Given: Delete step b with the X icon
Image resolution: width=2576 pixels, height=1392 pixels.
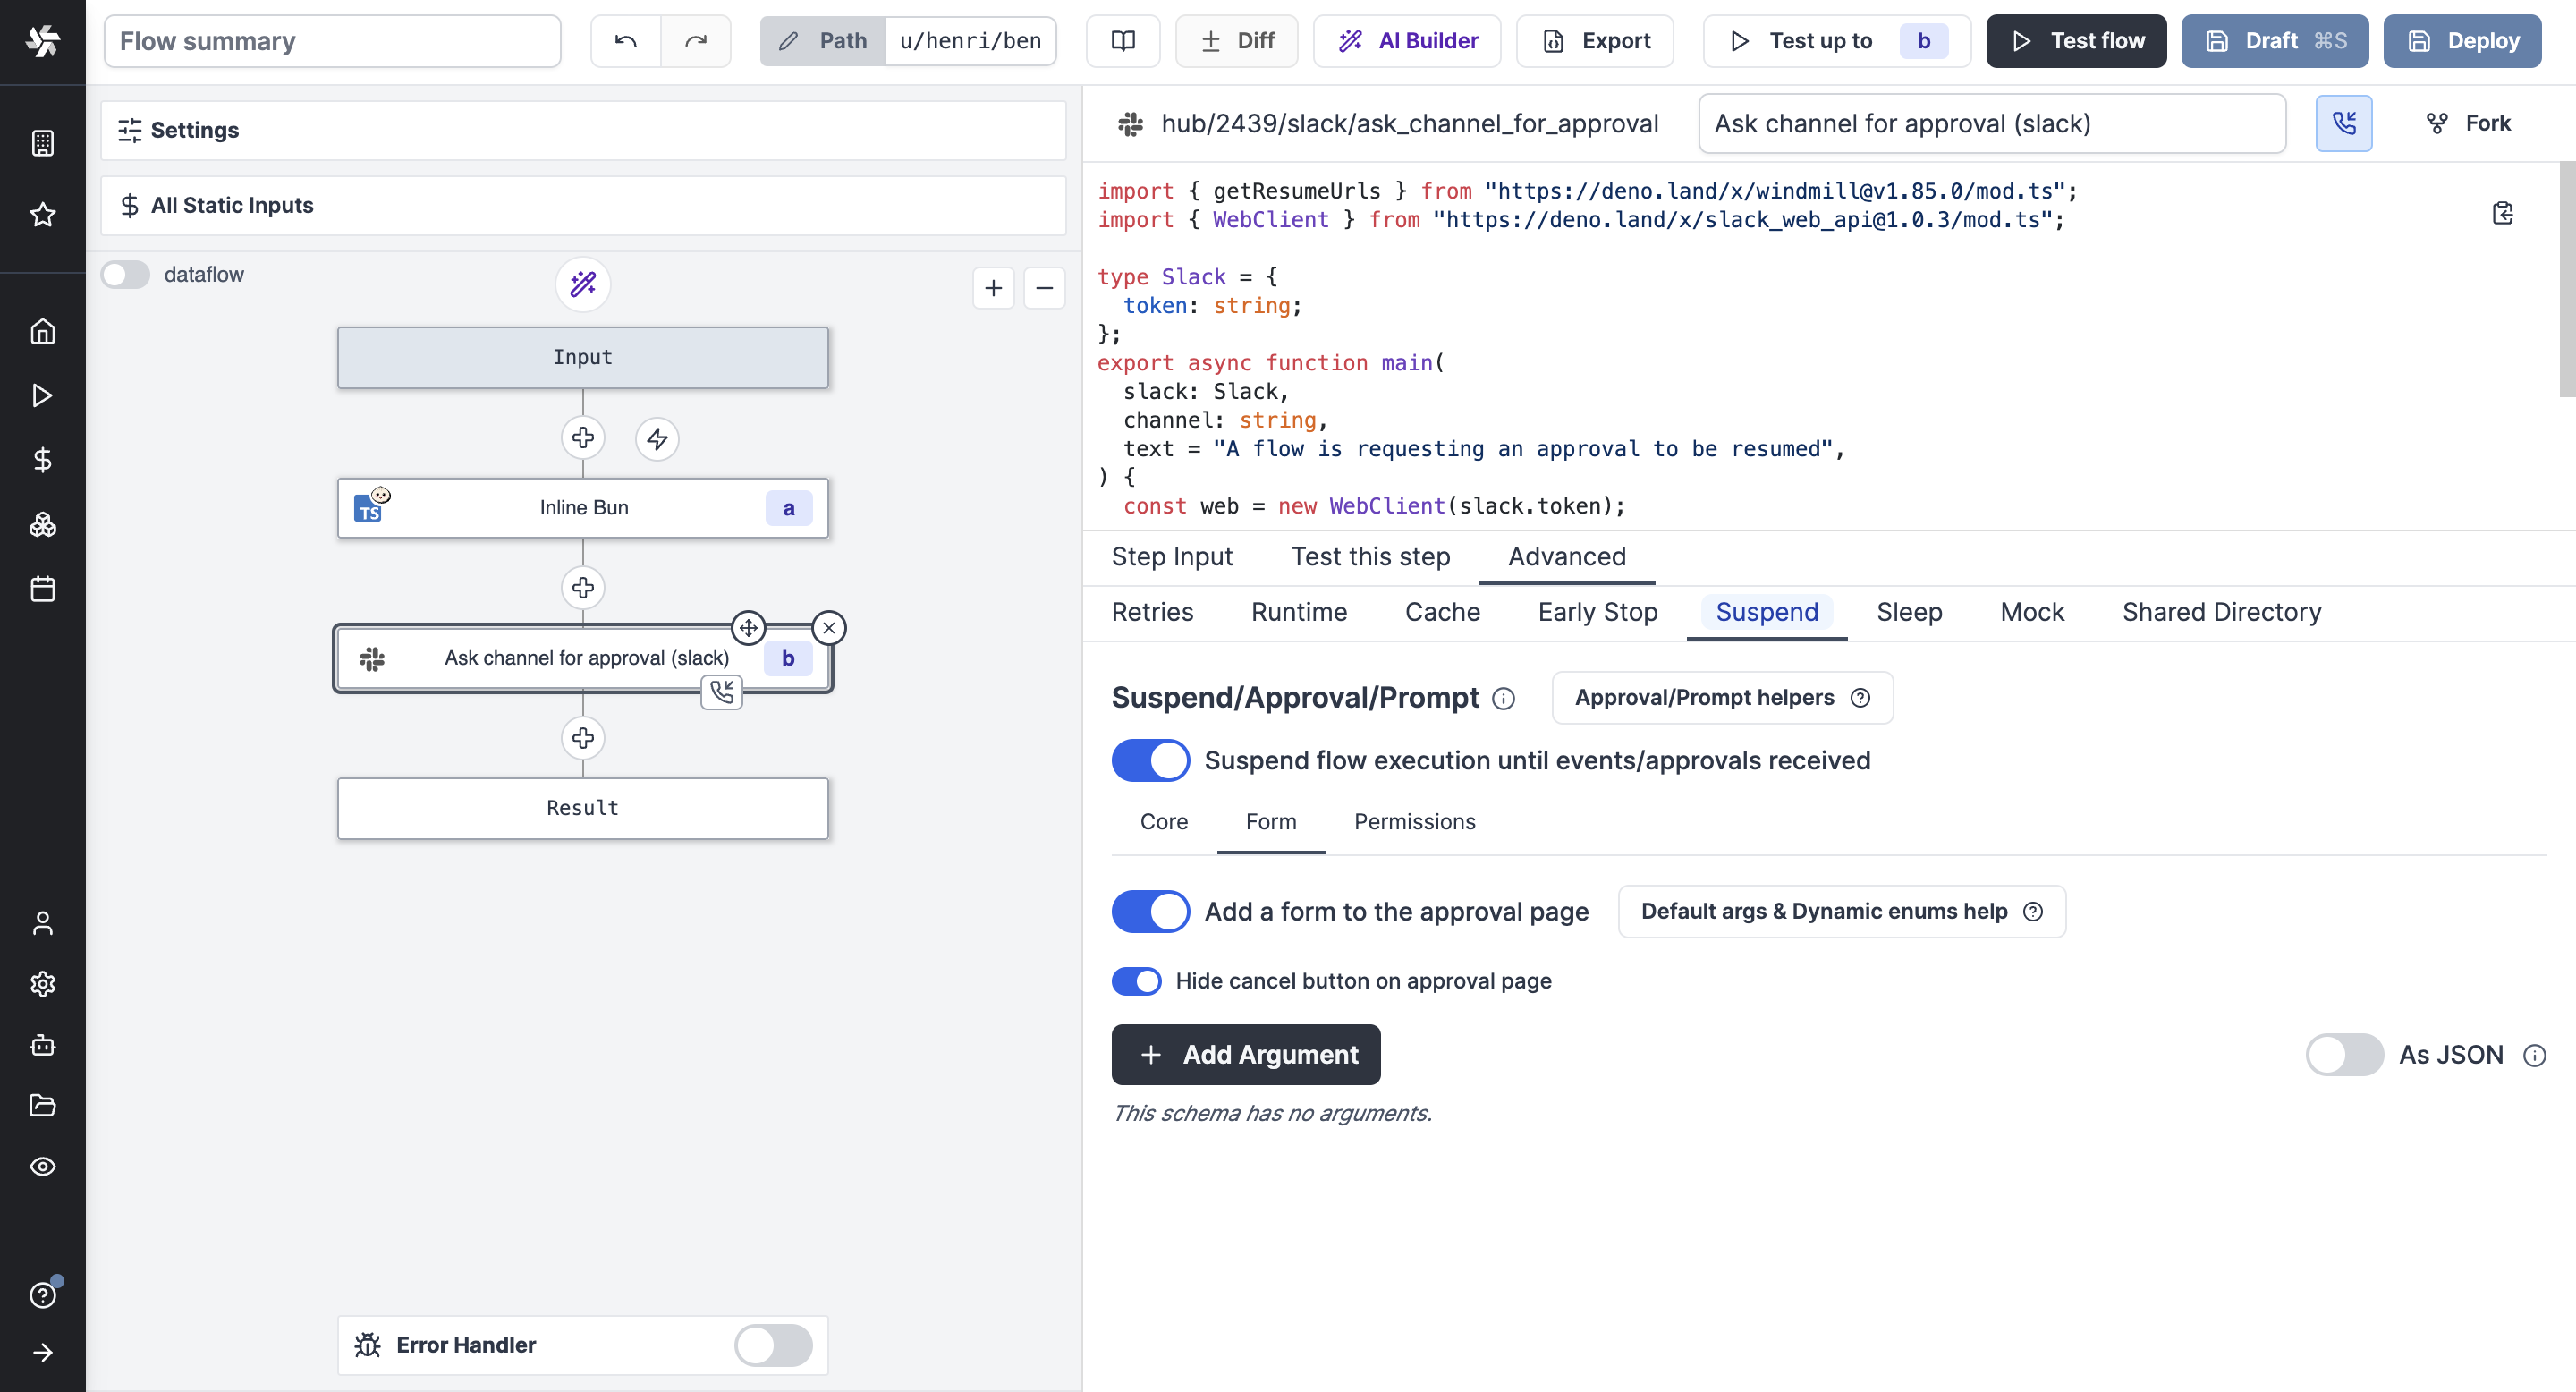Looking at the screenshot, I should (x=829, y=628).
